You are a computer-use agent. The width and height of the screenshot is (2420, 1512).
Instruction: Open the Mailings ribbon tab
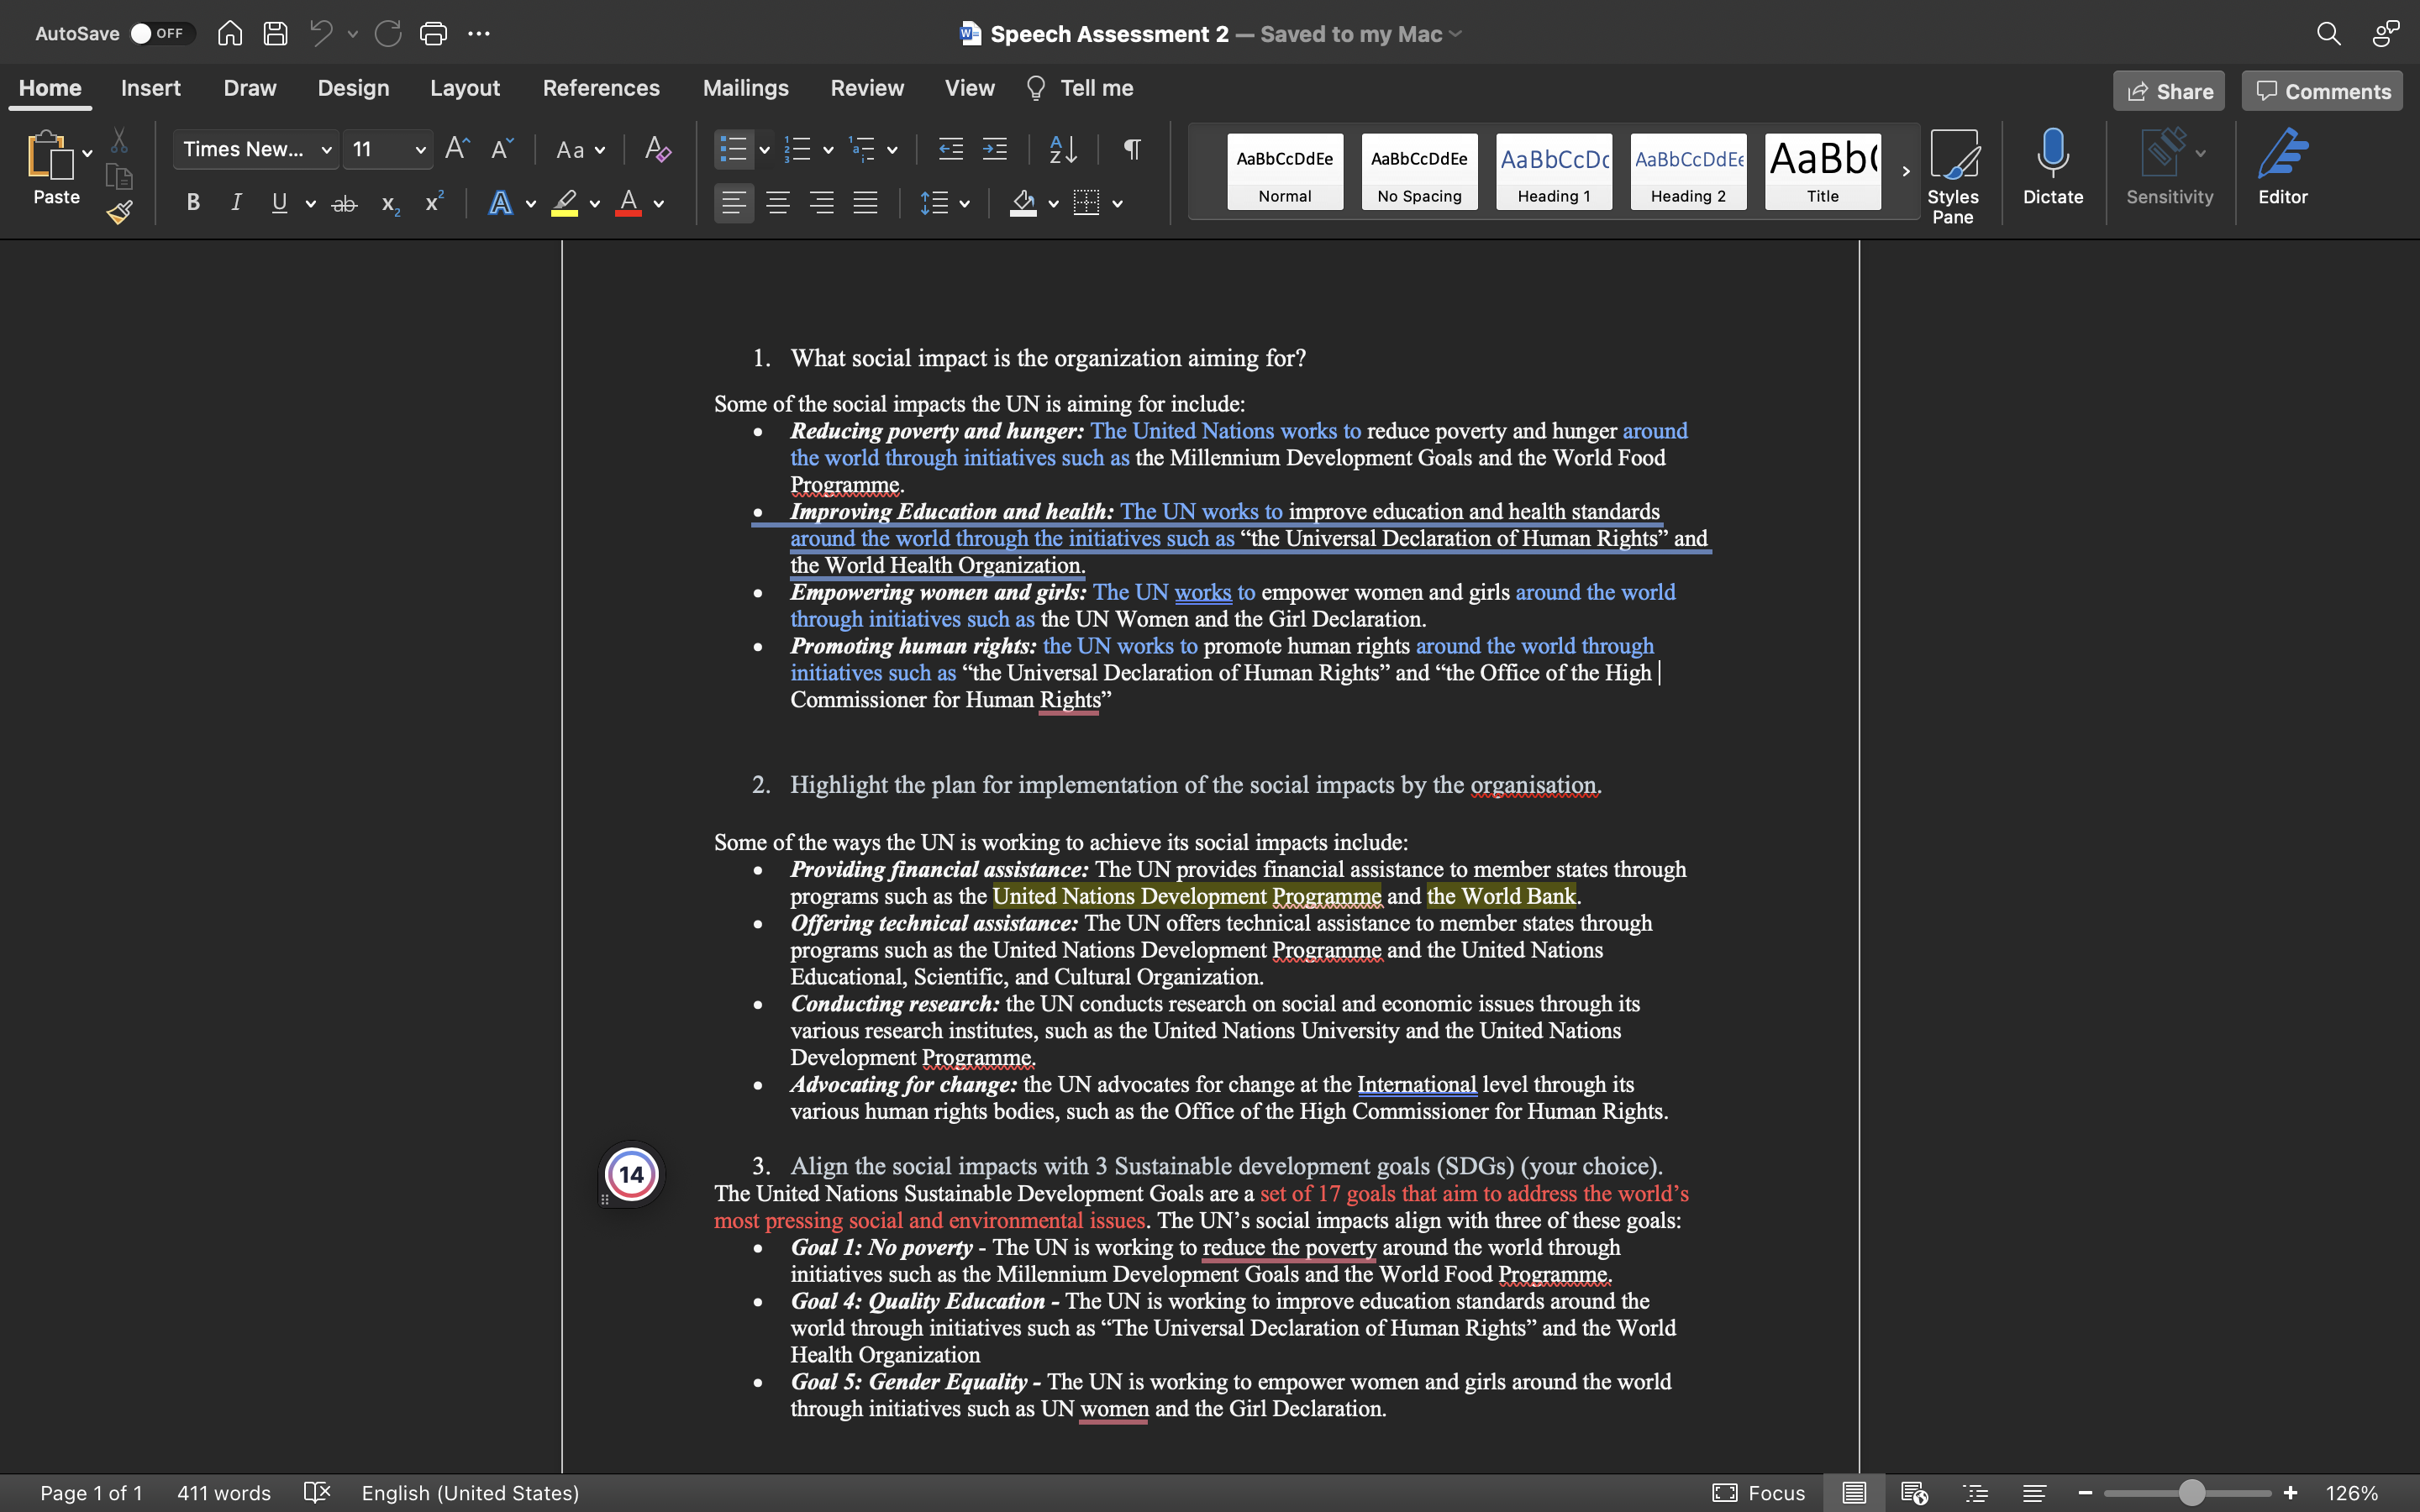click(745, 88)
